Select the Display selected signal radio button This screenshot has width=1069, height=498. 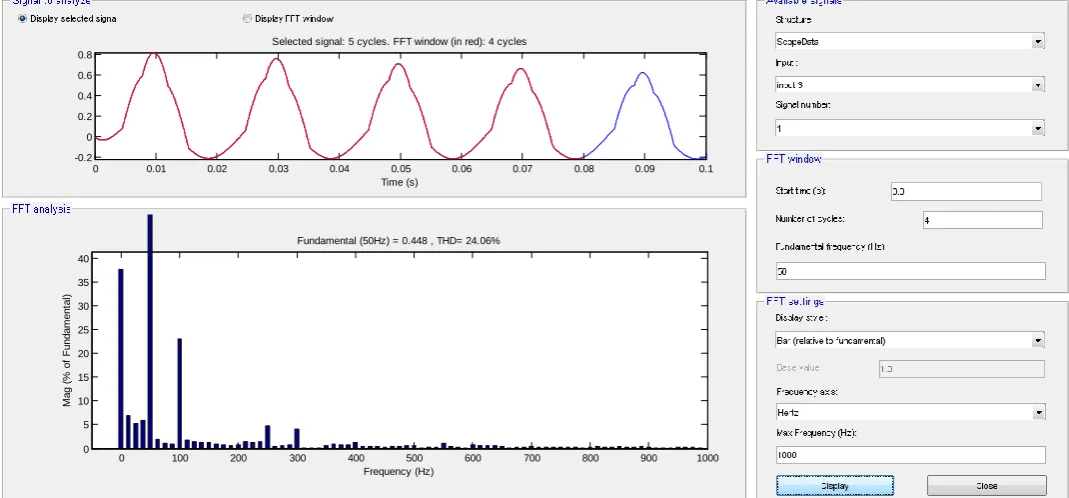(x=22, y=19)
